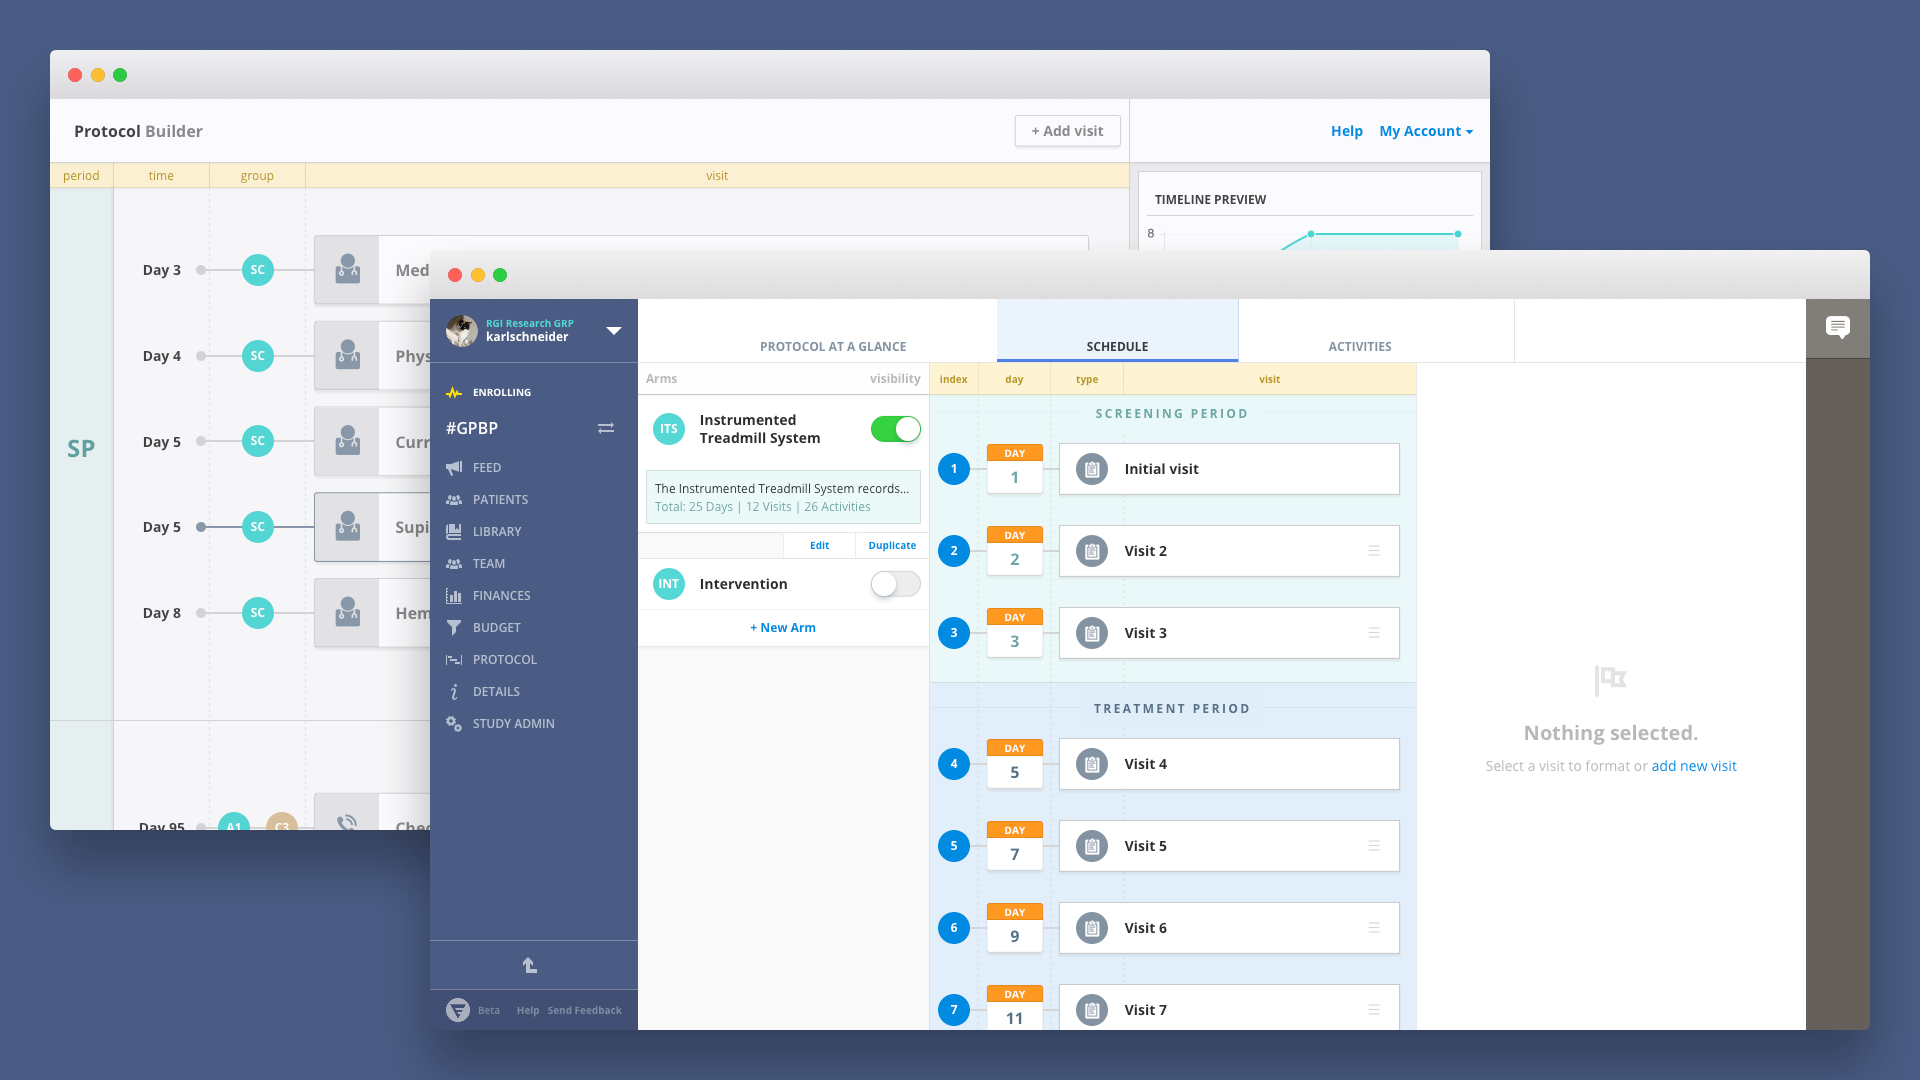The width and height of the screenshot is (1920, 1080).
Task: Click the DETAILS info icon
Action: click(454, 692)
